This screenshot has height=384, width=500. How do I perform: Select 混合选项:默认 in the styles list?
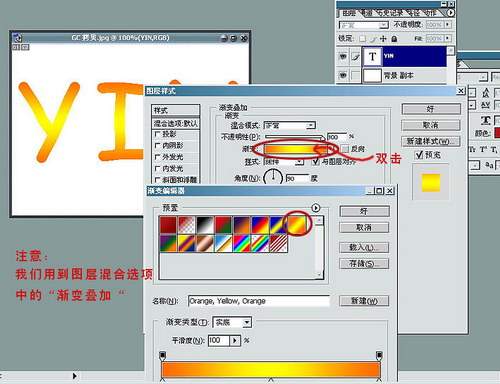pos(176,124)
